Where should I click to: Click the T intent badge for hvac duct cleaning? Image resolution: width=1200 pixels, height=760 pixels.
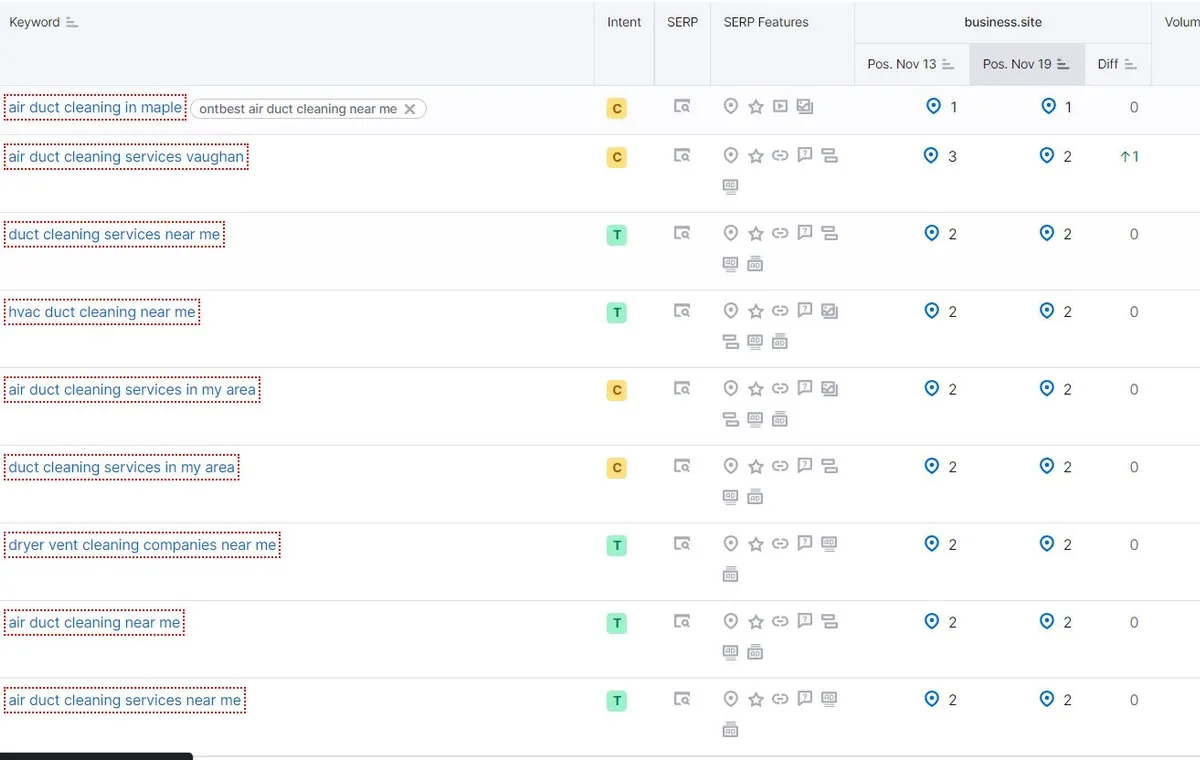[617, 312]
